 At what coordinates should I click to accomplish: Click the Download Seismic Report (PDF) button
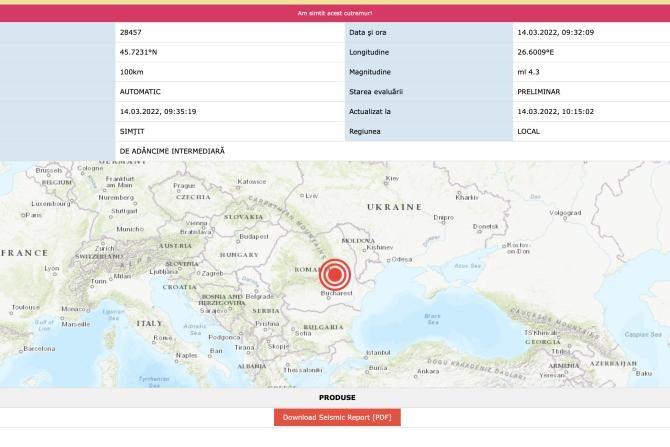[336, 417]
